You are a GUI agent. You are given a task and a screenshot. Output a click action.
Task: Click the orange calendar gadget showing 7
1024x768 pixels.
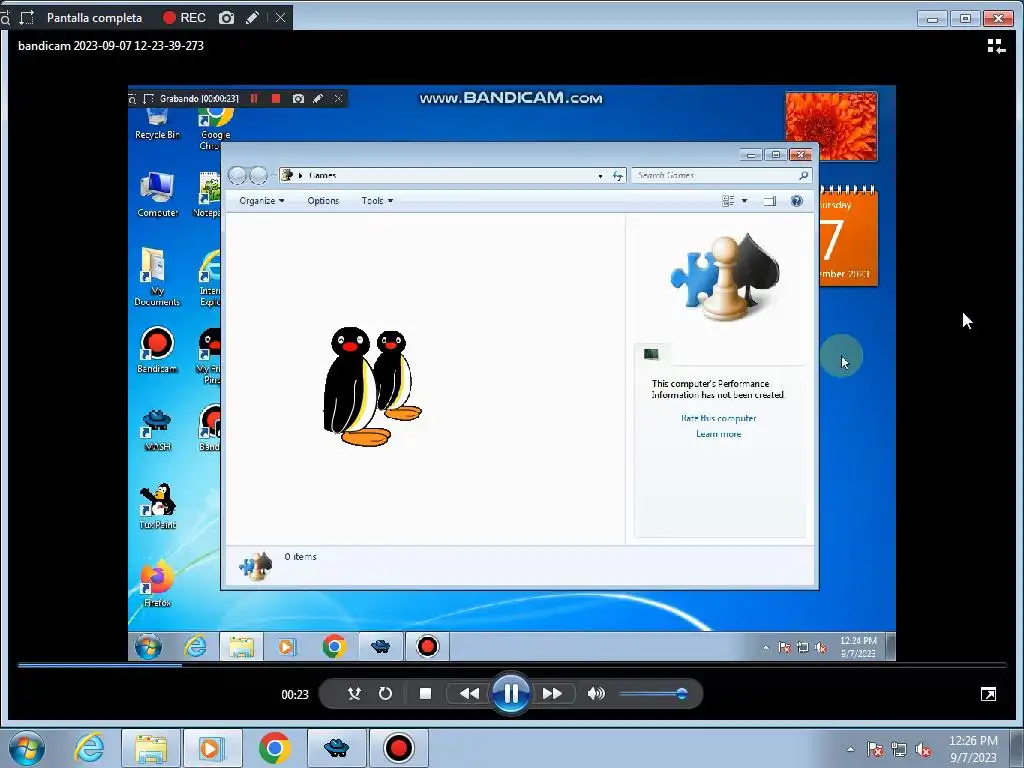point(848,238)
